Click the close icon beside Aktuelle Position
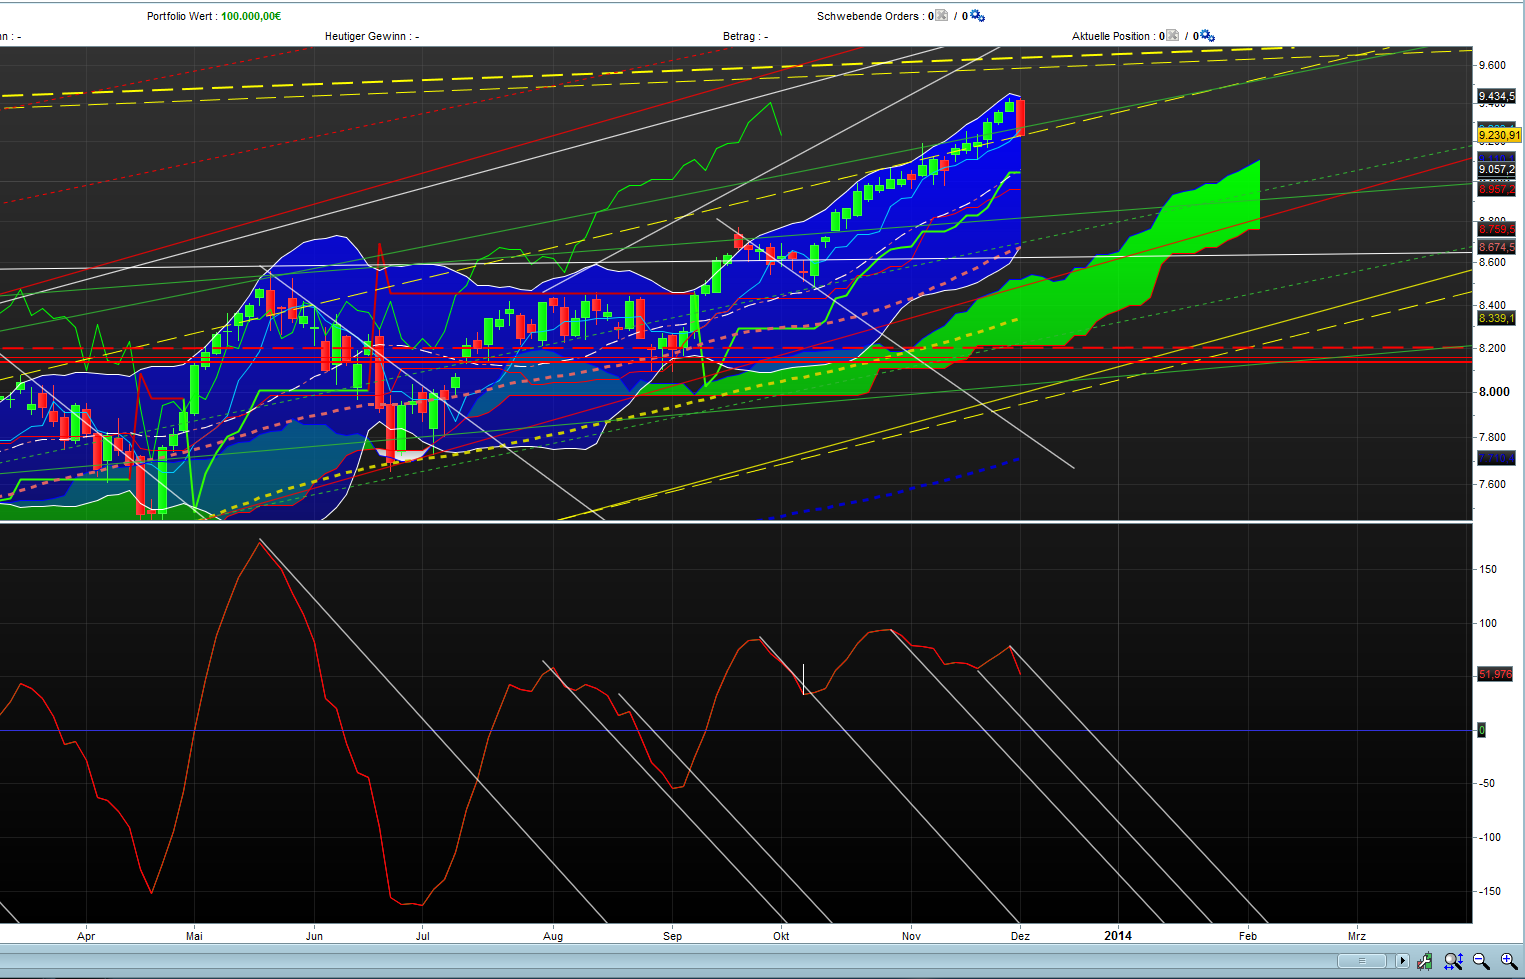Screen dimensions: 1525x979 pyautogui.click(x=1172, y=36)
